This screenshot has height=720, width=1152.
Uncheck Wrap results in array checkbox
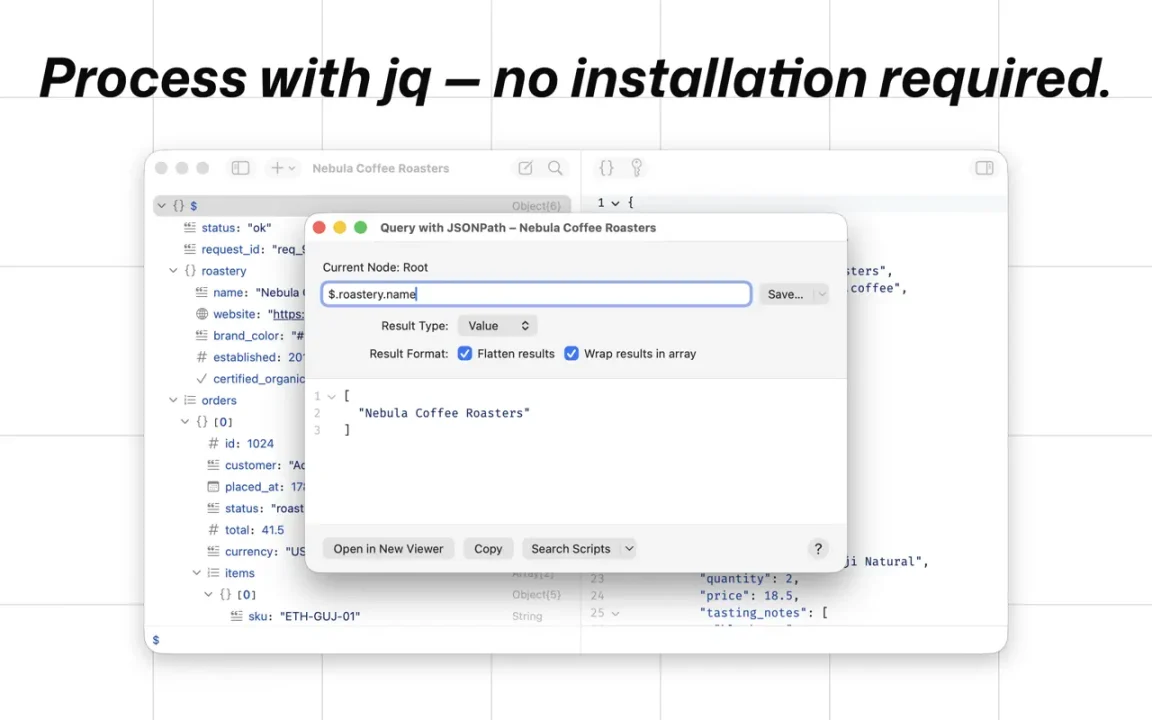[x=571, y=353]
